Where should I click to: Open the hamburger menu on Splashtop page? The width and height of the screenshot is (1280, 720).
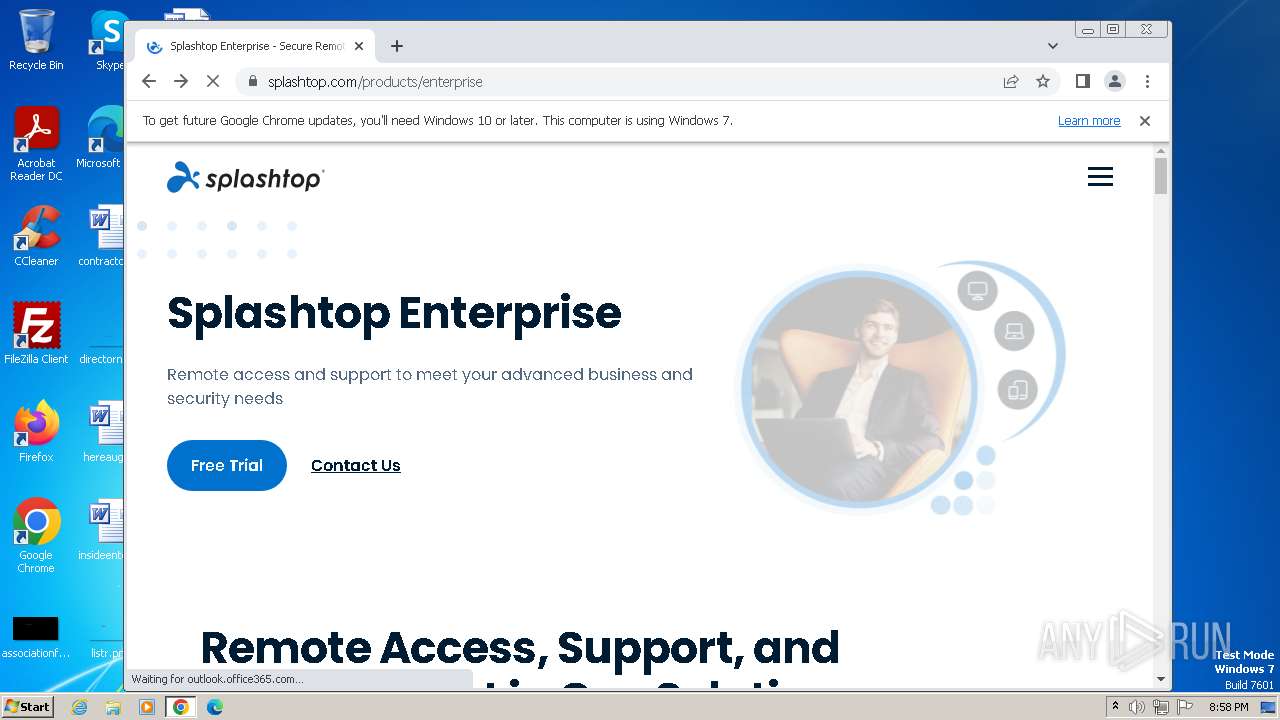1100,177
